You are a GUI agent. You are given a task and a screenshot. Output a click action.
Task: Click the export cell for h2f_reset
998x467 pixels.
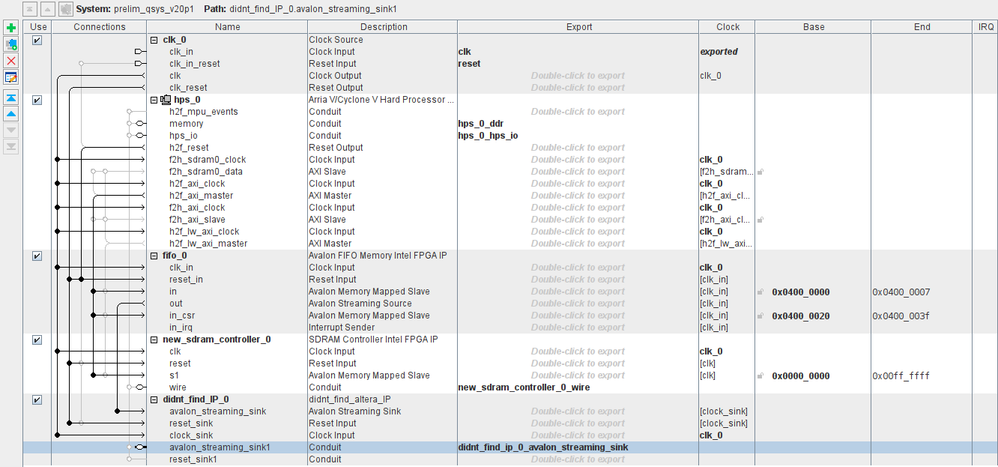(x=578, y=148)
